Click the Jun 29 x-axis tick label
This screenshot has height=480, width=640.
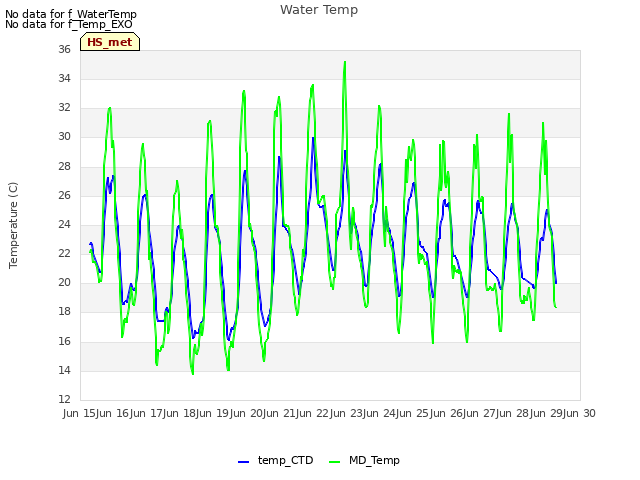pyautogui.click(x=547, y=413)
